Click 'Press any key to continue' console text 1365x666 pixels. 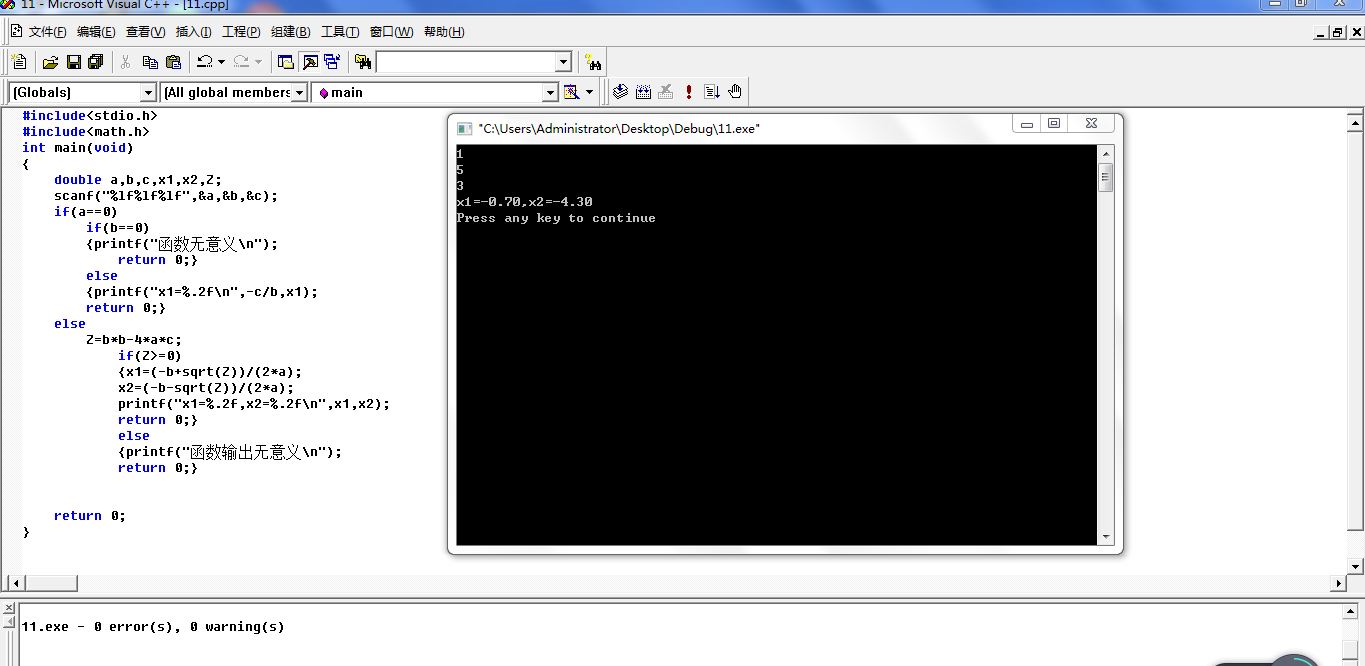pyautogui.click(x=556, y=218)
